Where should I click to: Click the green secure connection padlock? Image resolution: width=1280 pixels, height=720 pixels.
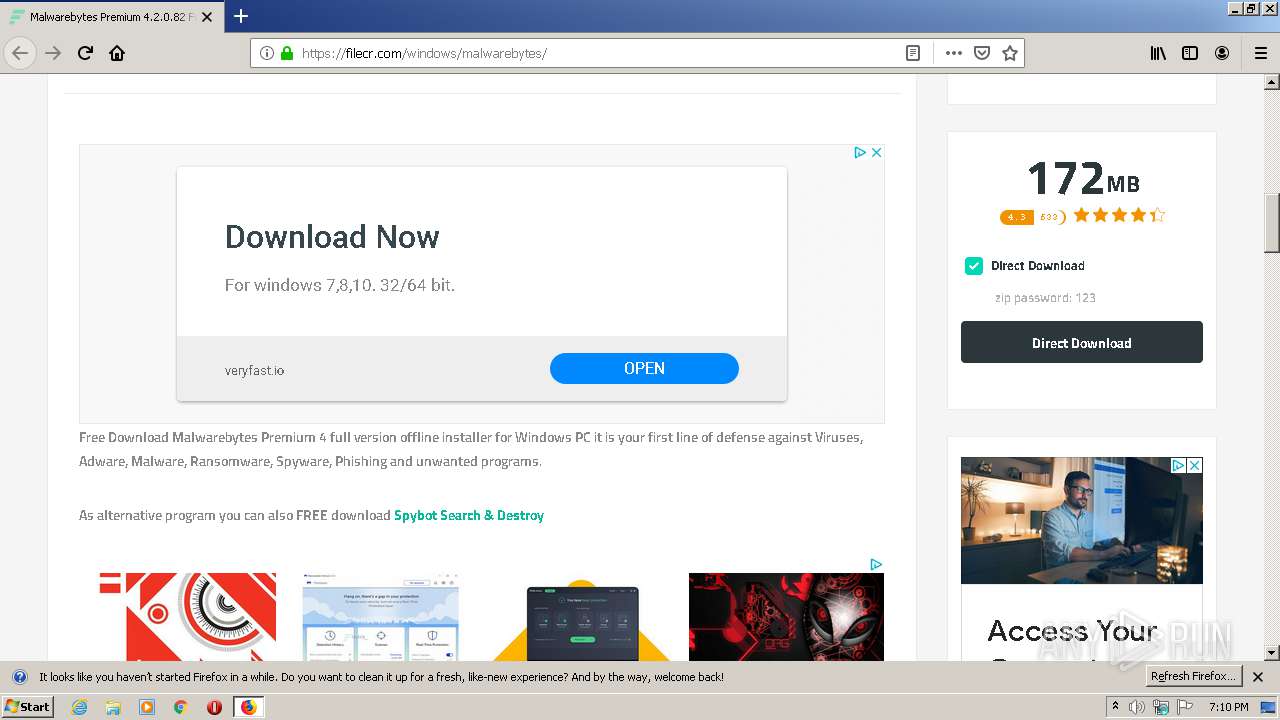pos(287,53)
